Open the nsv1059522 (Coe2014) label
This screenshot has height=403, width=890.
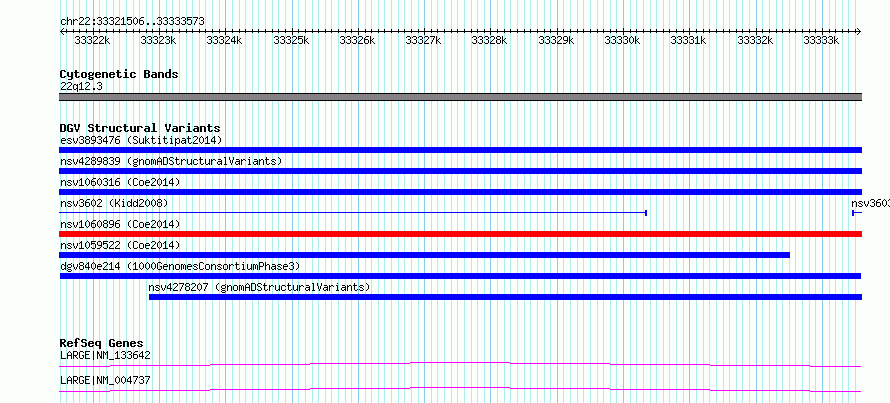(x=120, y=245)
